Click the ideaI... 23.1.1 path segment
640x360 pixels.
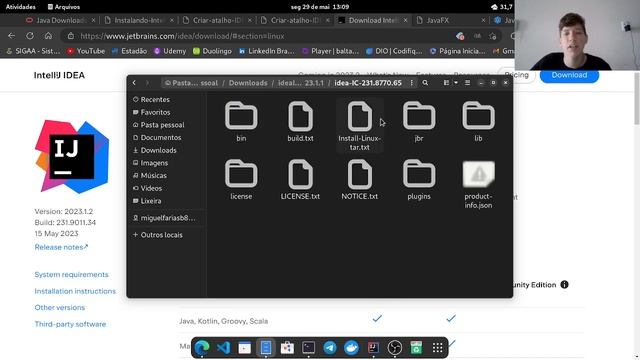(x=300, y=83)
